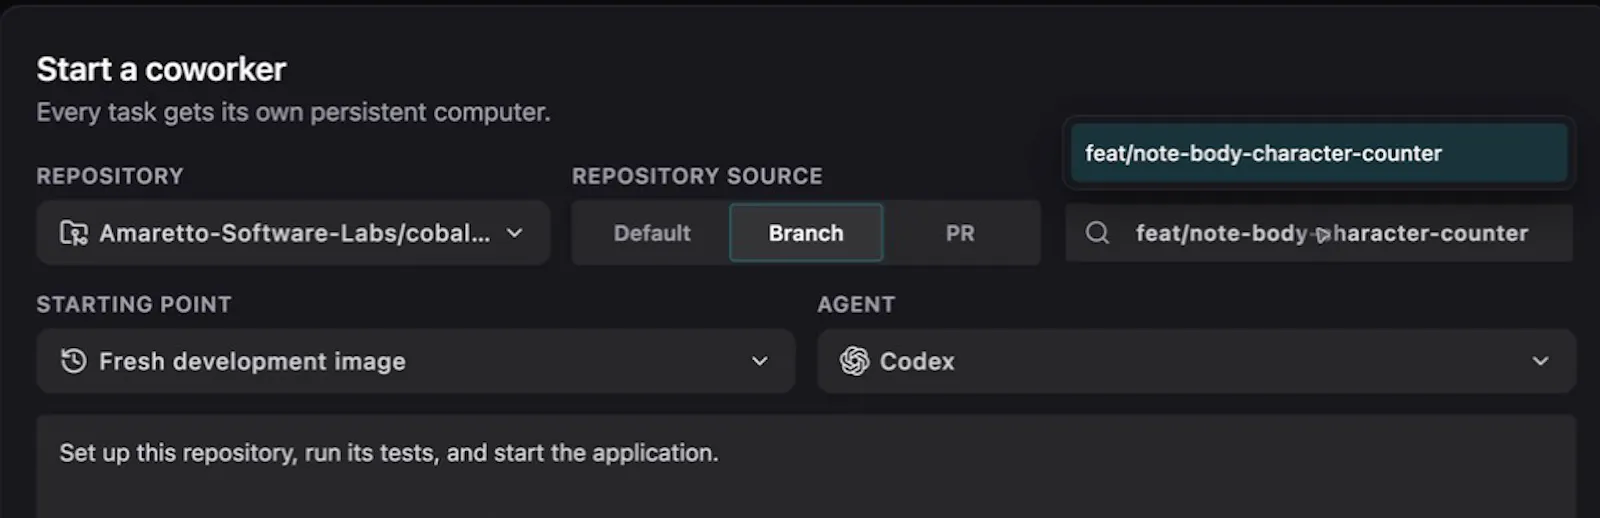Image resolution: width=1600 pixels, height=518 pixels.
Task: Click the Codex logo icon
Action: (x=854, y=361)
